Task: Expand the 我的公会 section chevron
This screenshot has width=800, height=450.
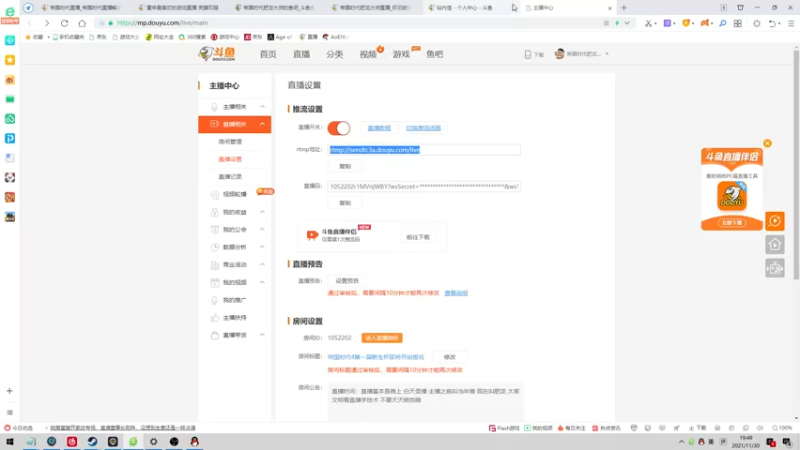Action: tap(262, 230)
